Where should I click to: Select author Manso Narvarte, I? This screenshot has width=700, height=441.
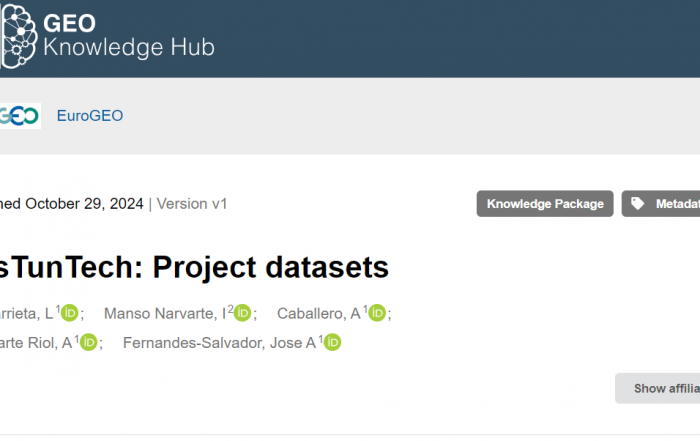point(165,313)
